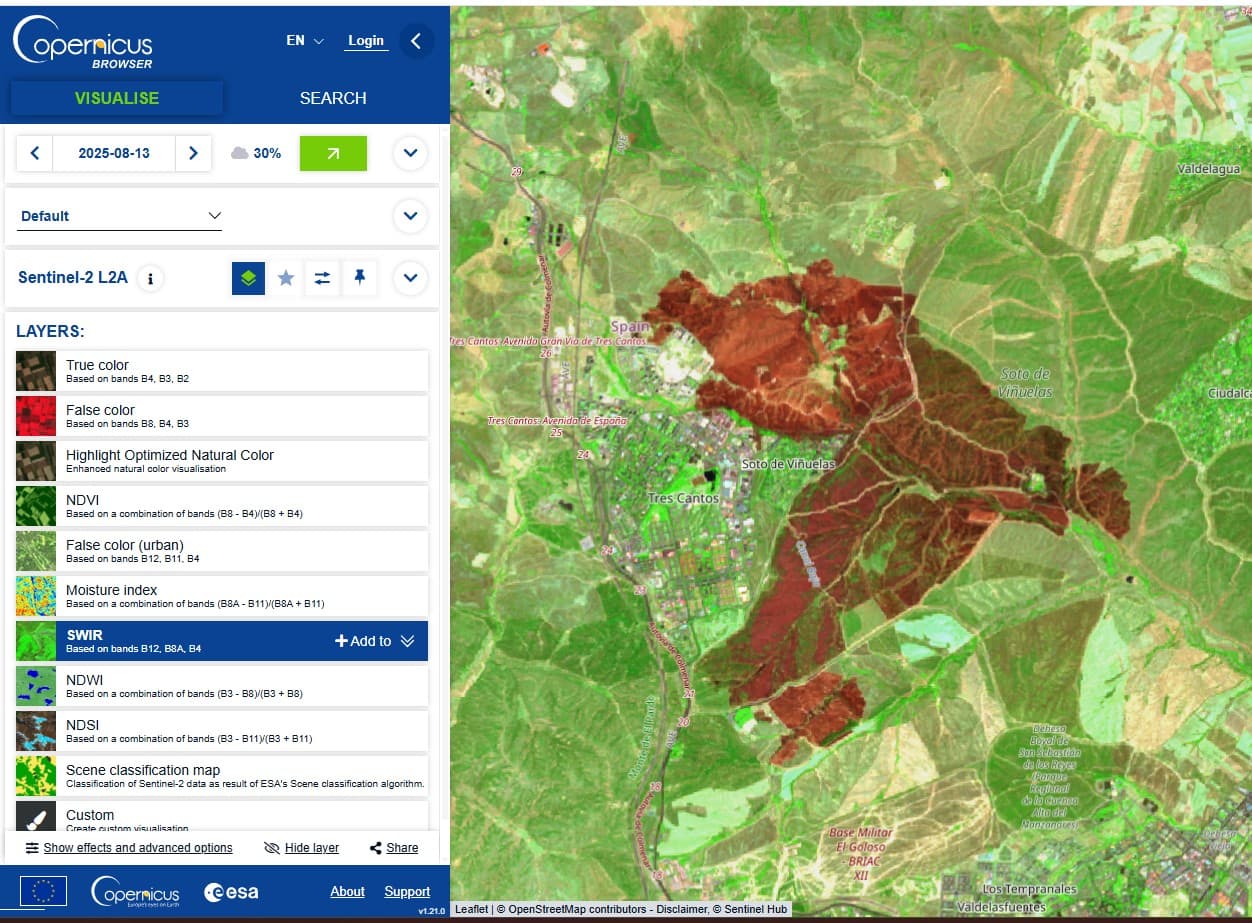1252x923 pixels.
Task: Switch to the SEARCH tab
Action: (x=333, y=98)
